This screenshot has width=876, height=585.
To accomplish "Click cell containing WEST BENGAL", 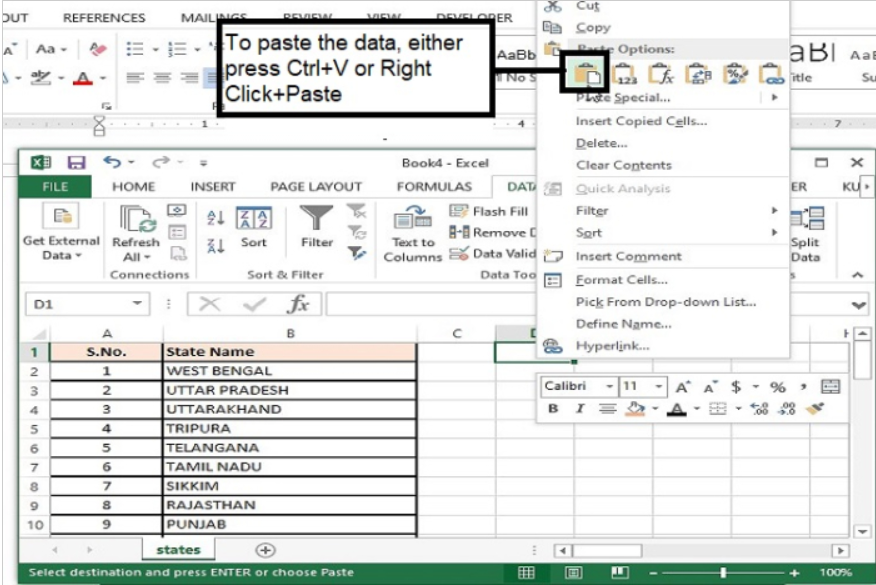I will pos(290,371).
